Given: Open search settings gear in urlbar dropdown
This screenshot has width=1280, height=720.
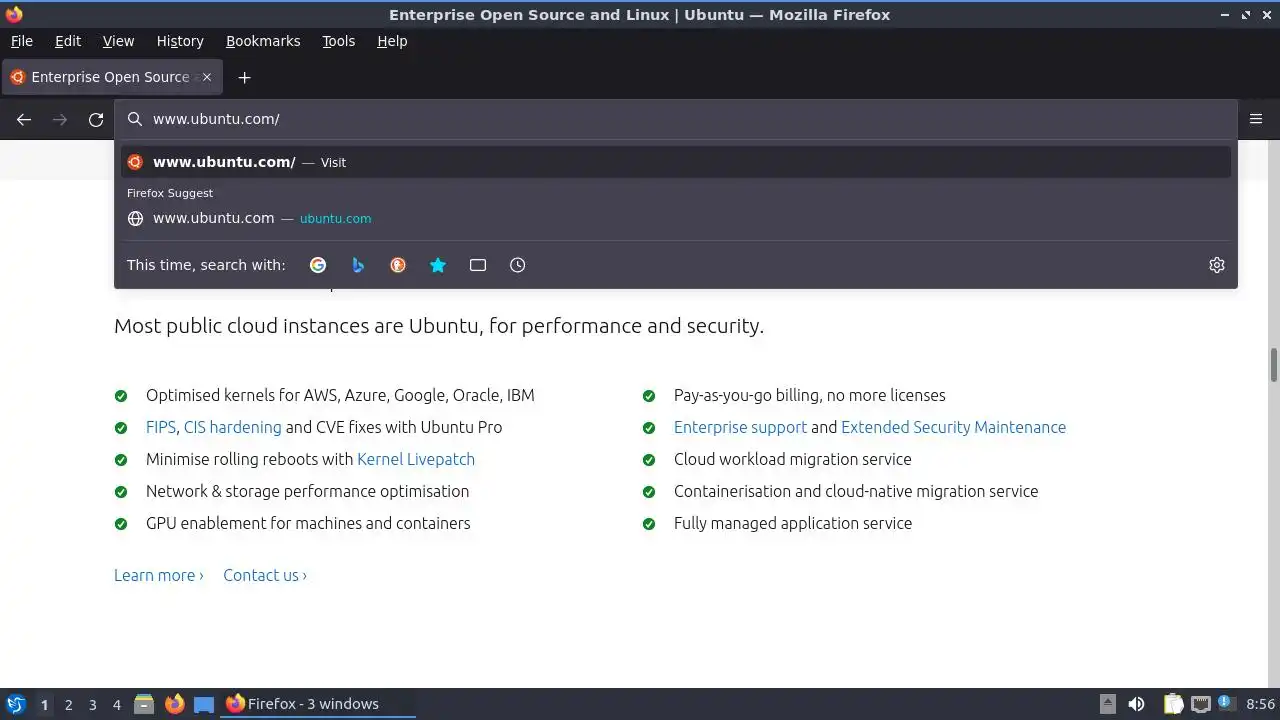Looking at the screenshot, I should pos(1217,265).
